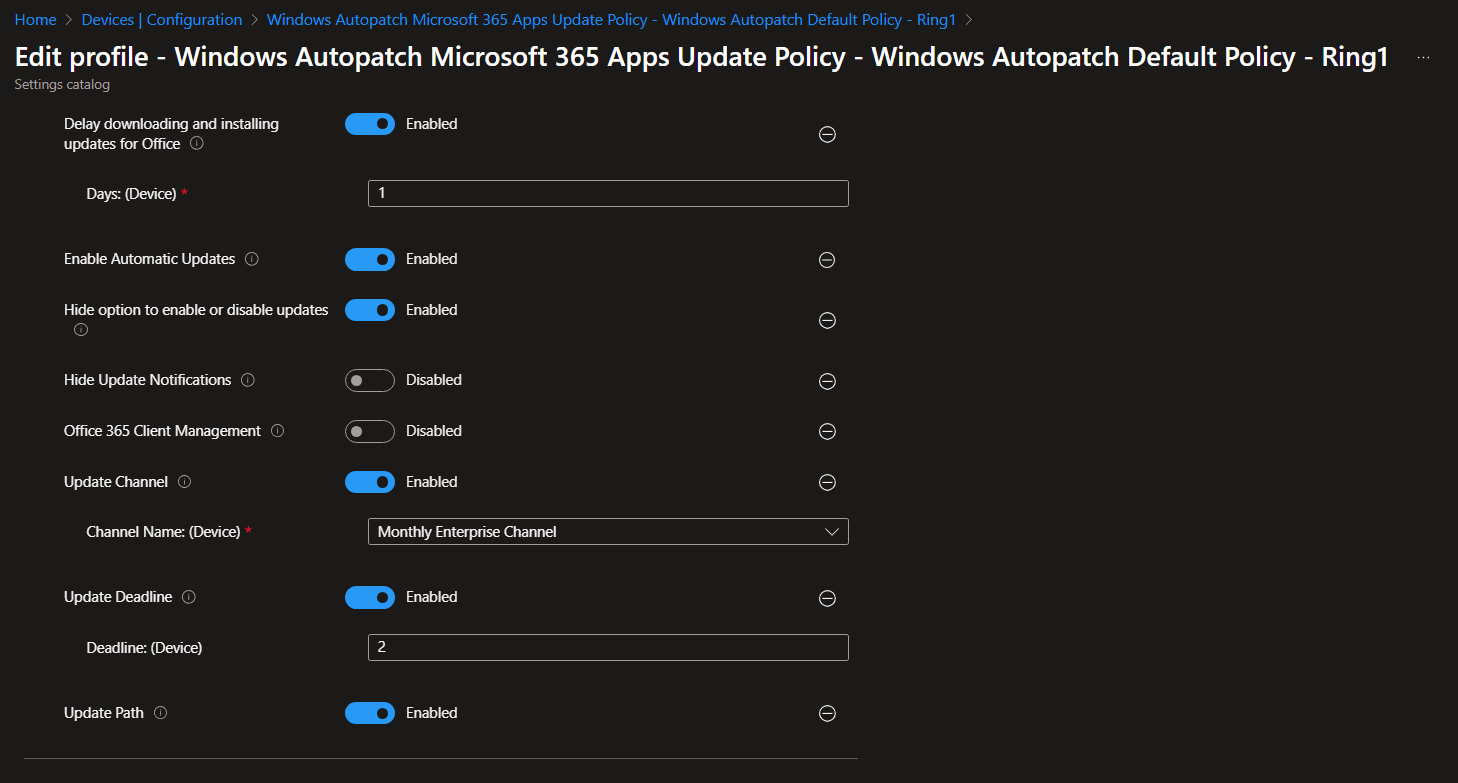Navigate to Home via the breadcrumb
The height and width of the screenshot is (783, 1458).
pos(35,19)
